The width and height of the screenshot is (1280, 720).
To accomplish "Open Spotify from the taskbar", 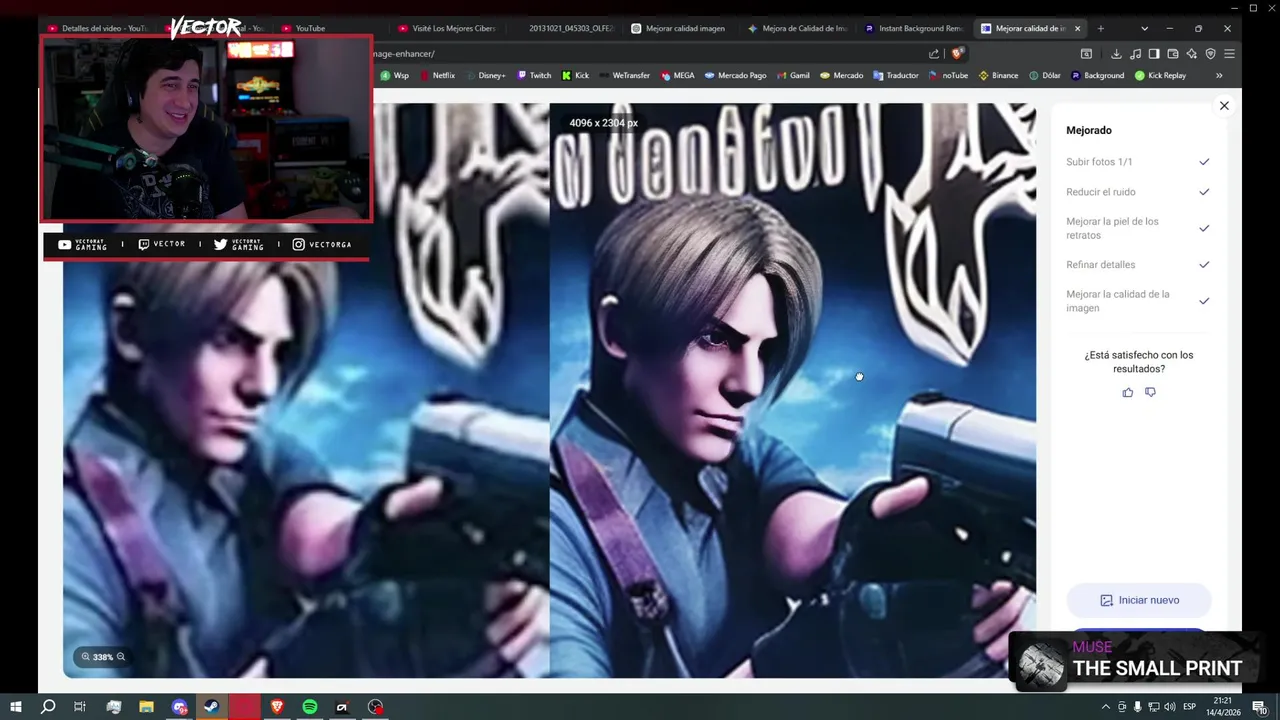I will click(x=310, y=707).
